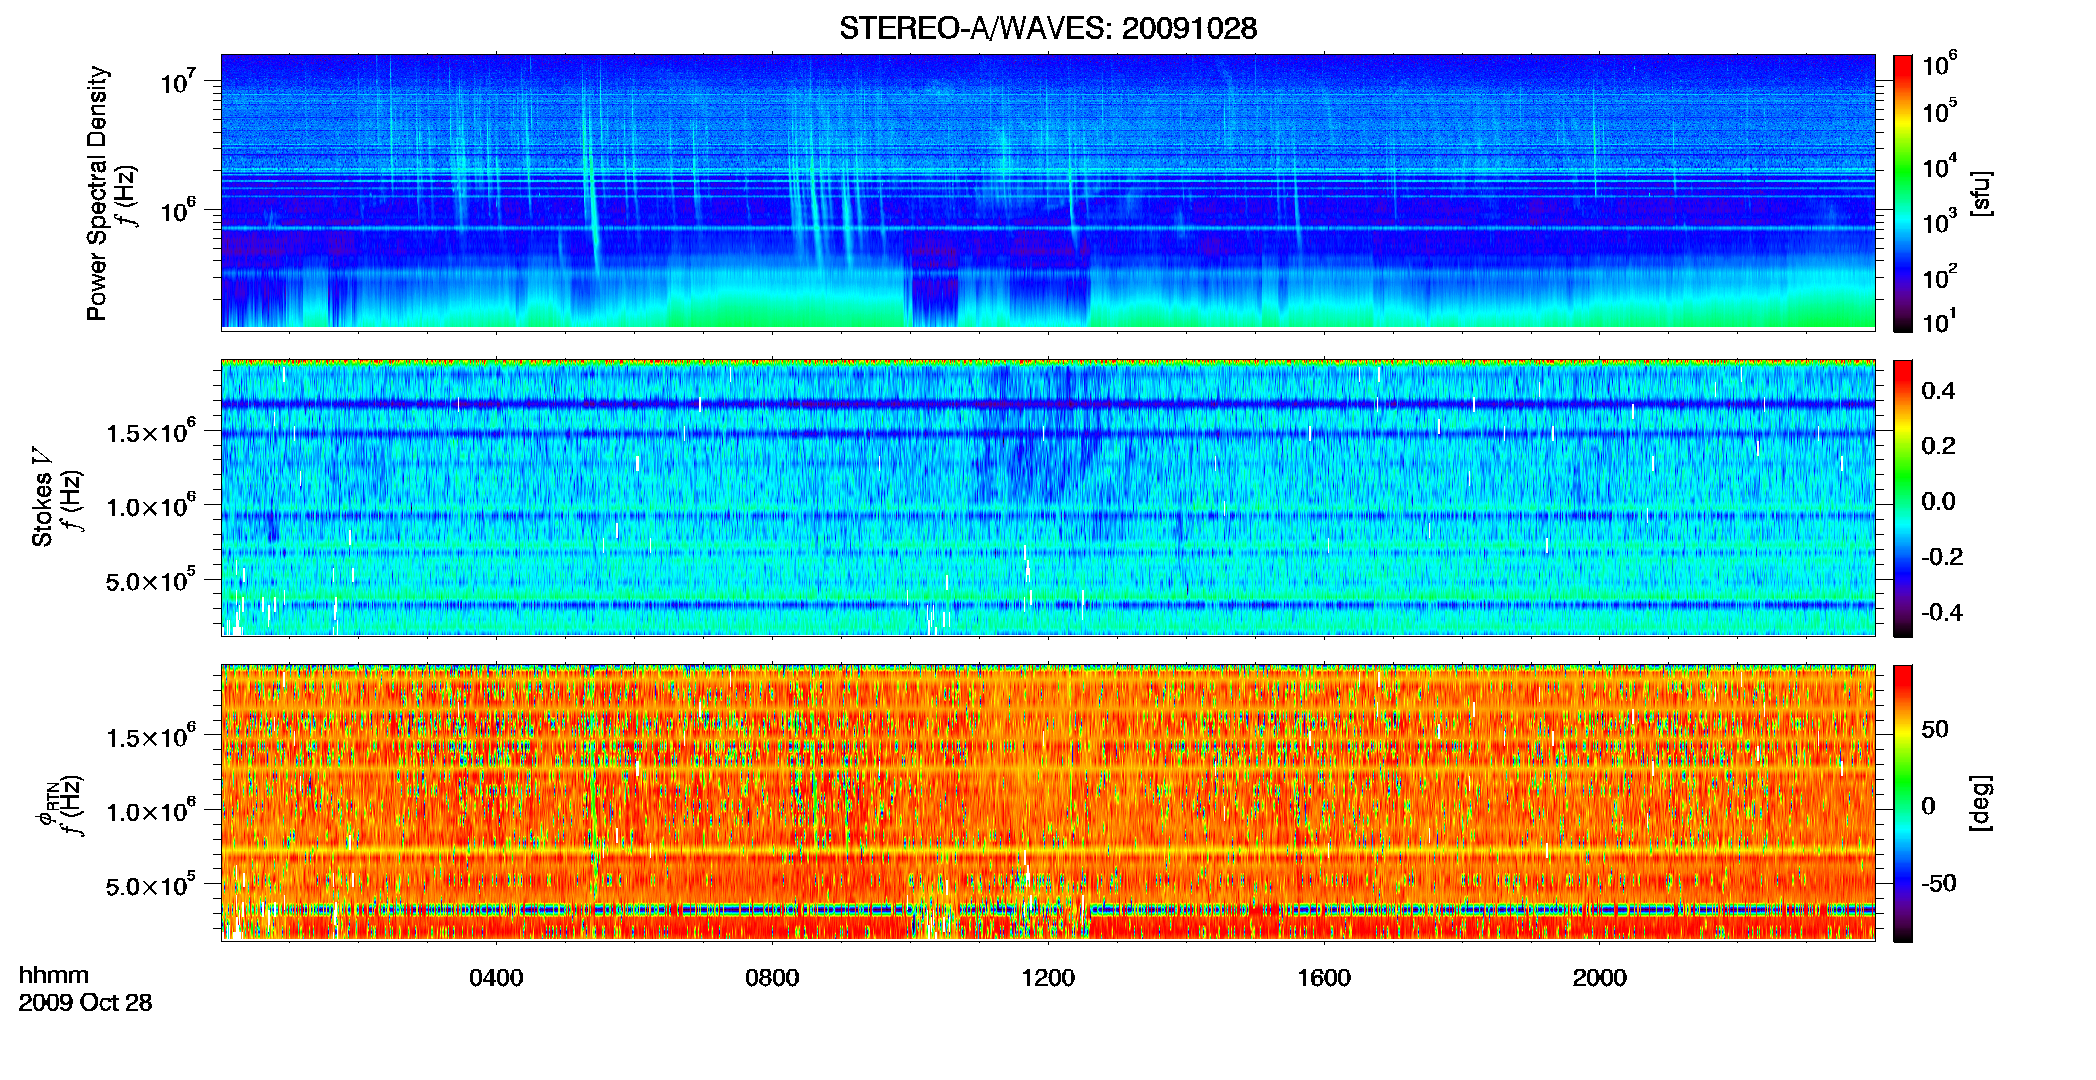Click the -0.4 label on Stokes colorbar
2096x1080 pixels.
1942,612
